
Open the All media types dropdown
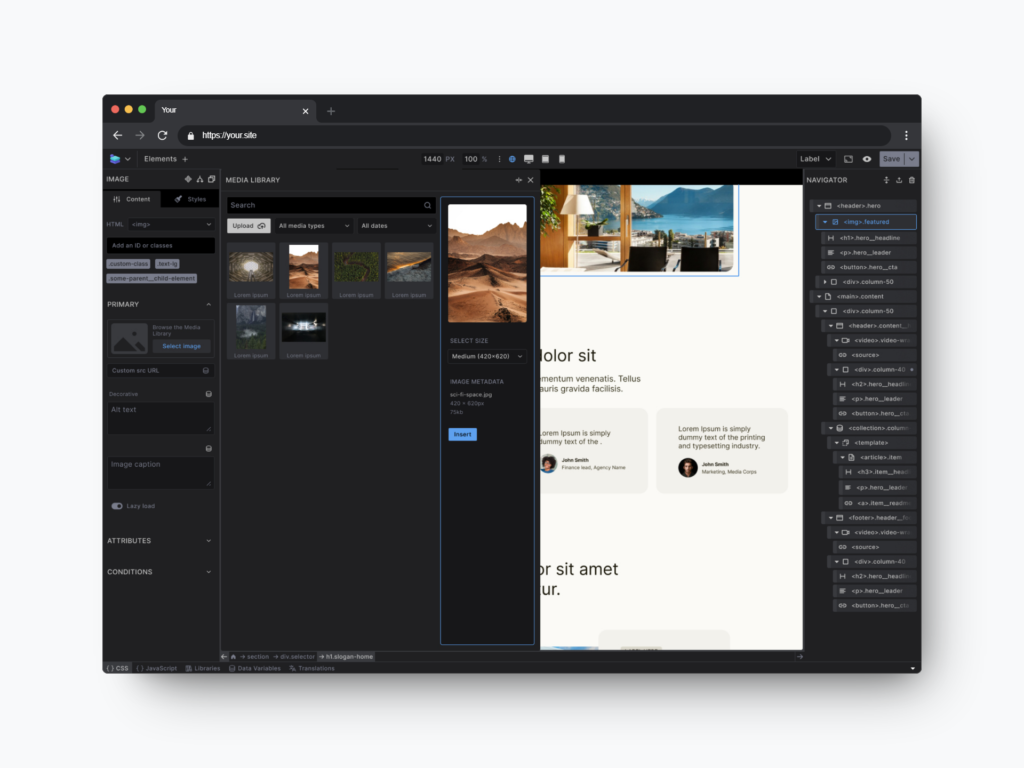315,226
